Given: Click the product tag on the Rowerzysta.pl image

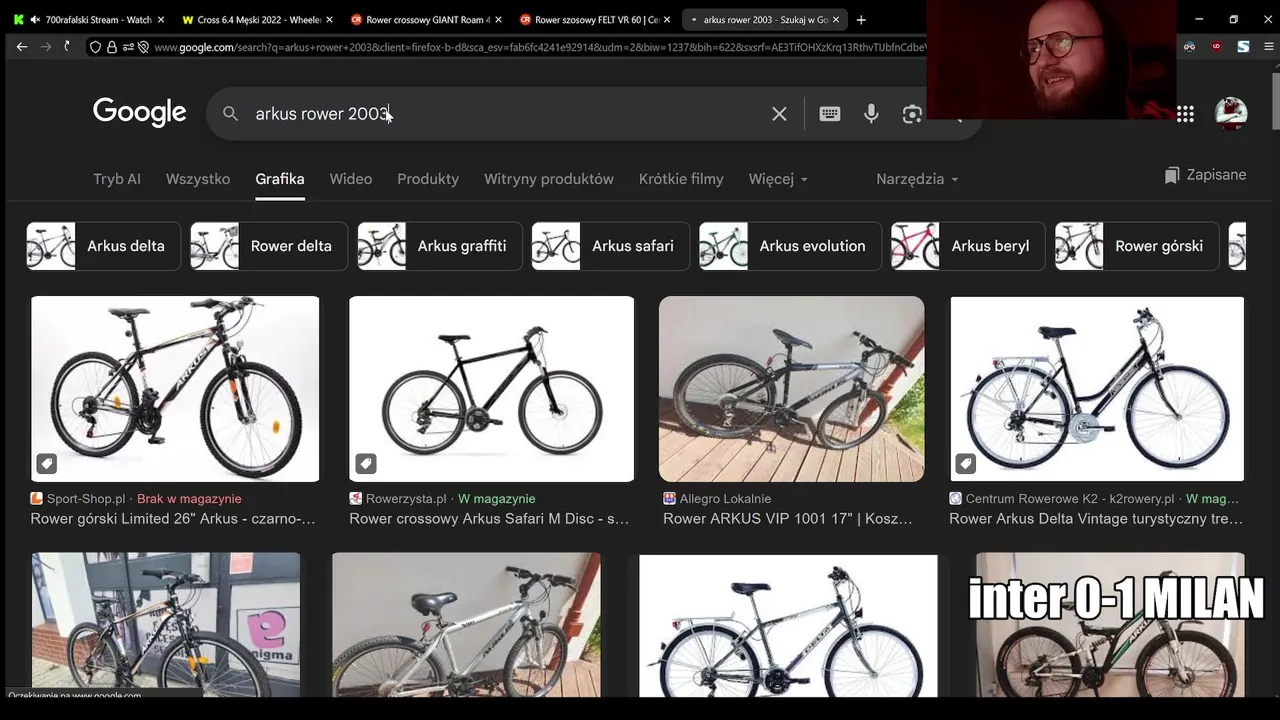Looking at the screenshot, I should click(x=366, y=464).
